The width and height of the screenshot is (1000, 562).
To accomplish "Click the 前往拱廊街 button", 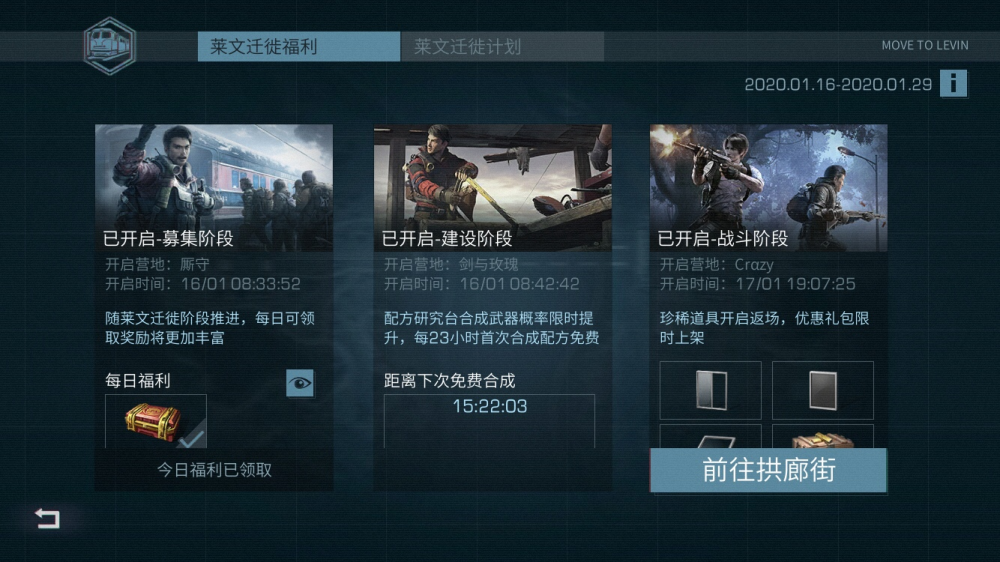I will click(768, 470).
